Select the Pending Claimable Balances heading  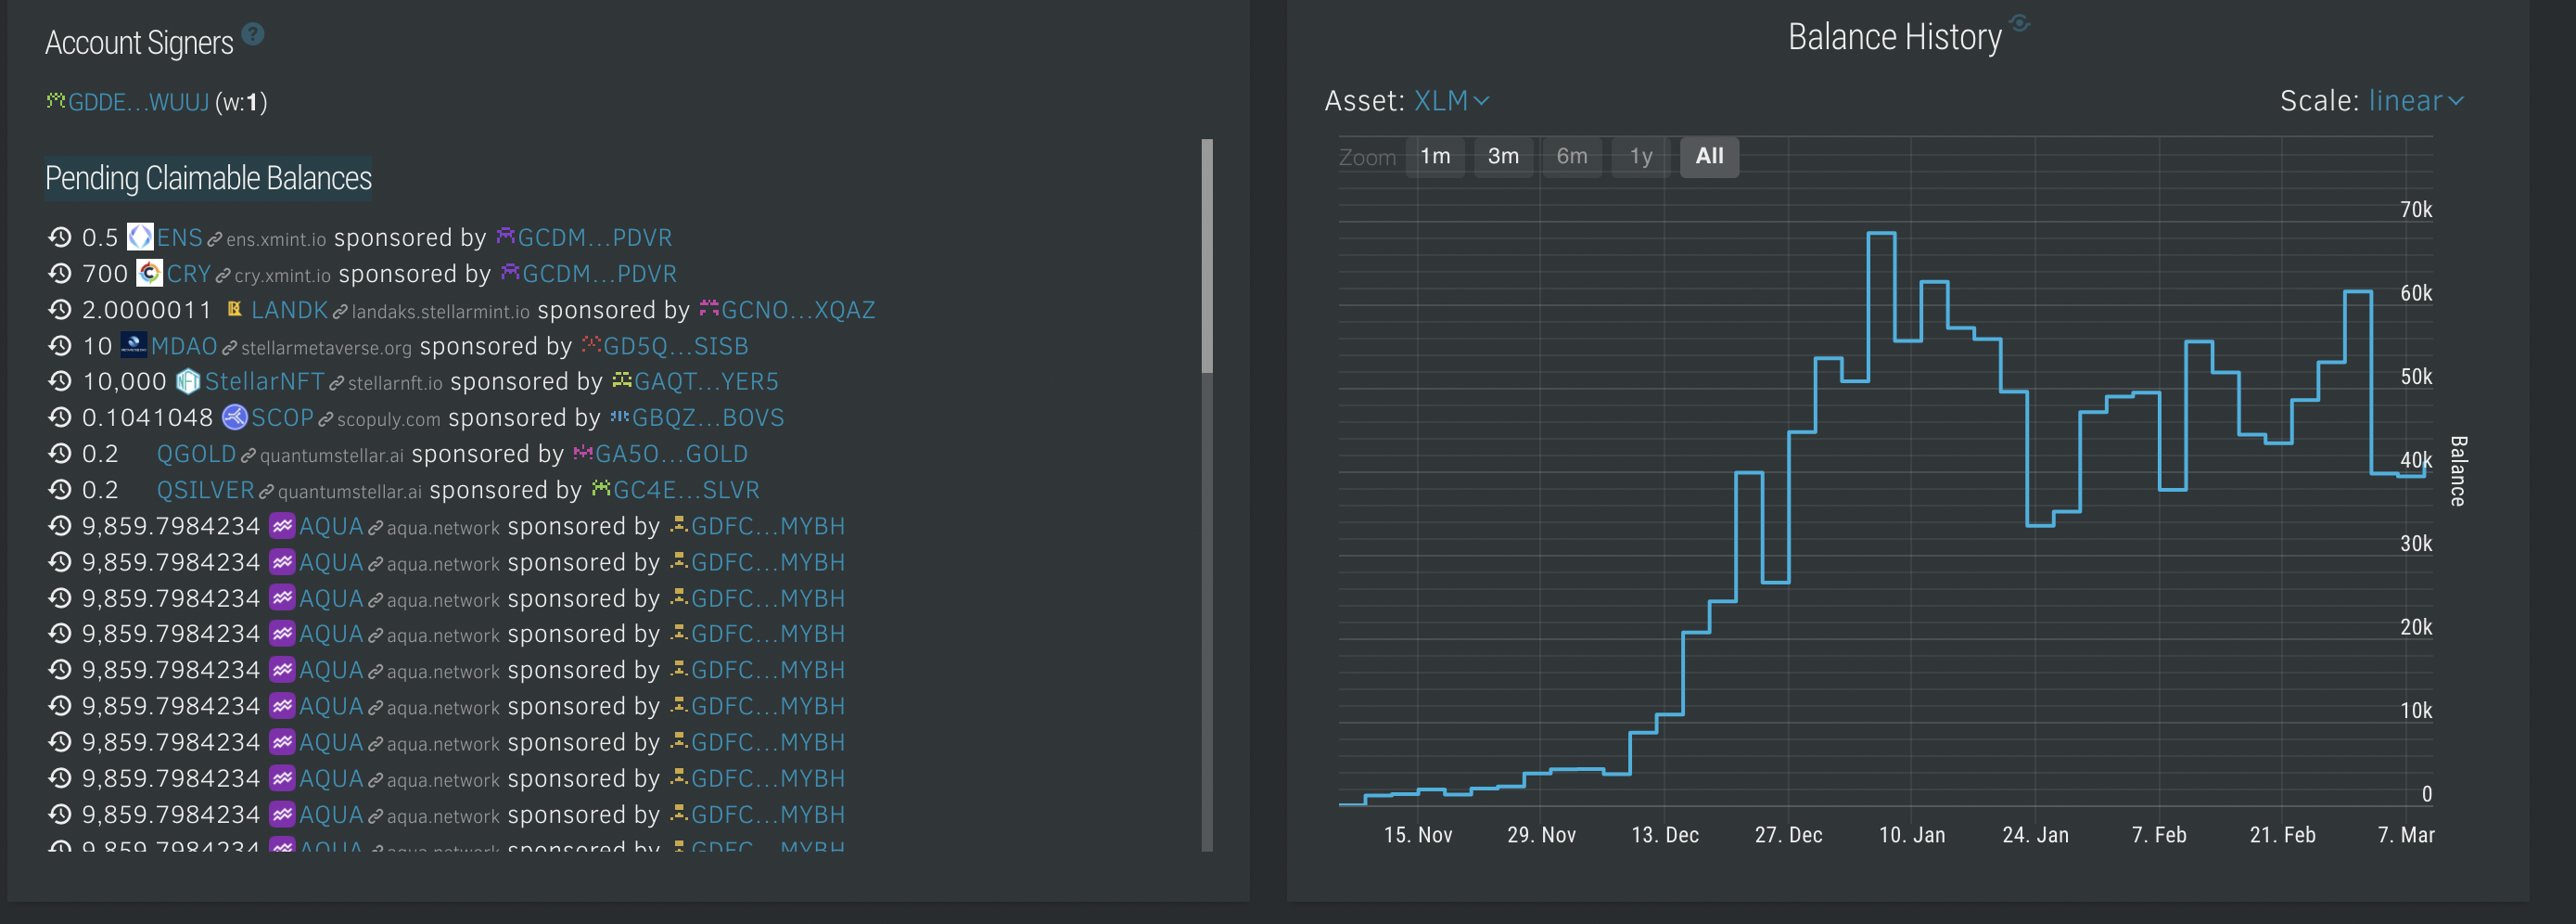click(x=208, y=178)
